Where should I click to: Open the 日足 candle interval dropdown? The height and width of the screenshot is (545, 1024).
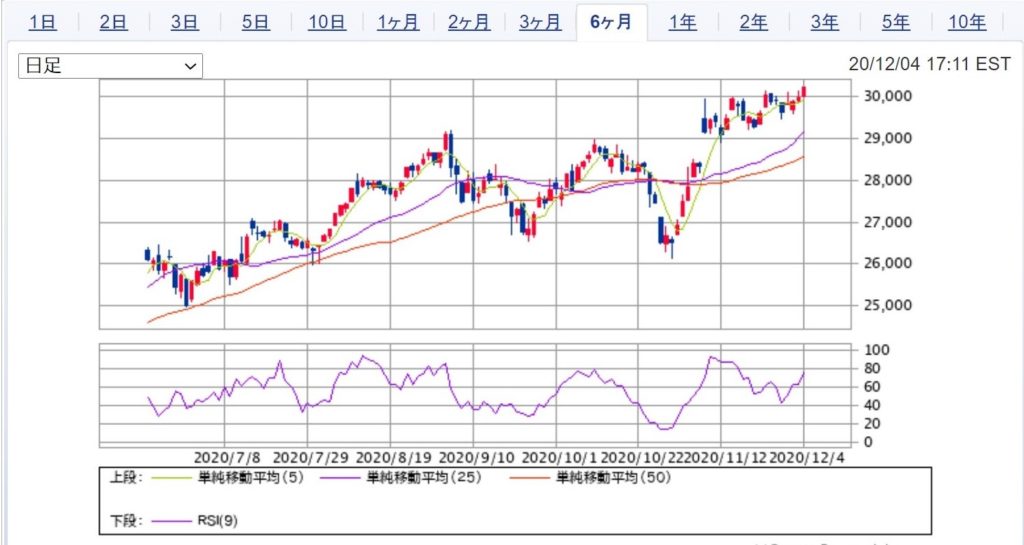click(110, 66)
